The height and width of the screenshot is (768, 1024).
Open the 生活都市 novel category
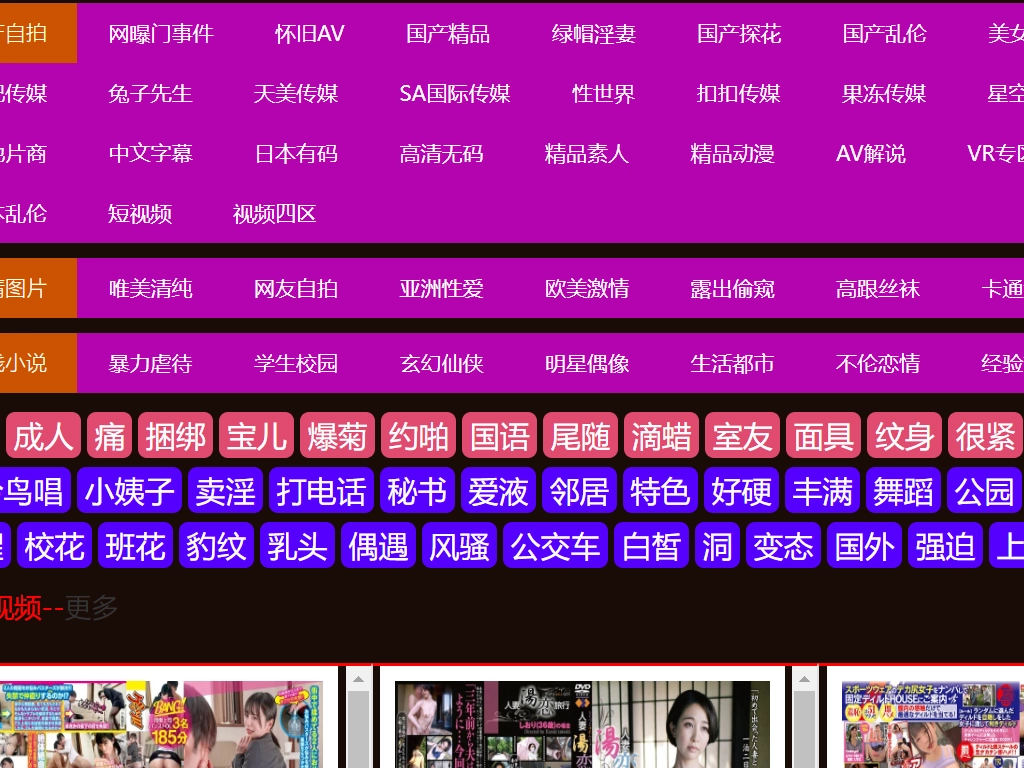click(x=732, y=363)
